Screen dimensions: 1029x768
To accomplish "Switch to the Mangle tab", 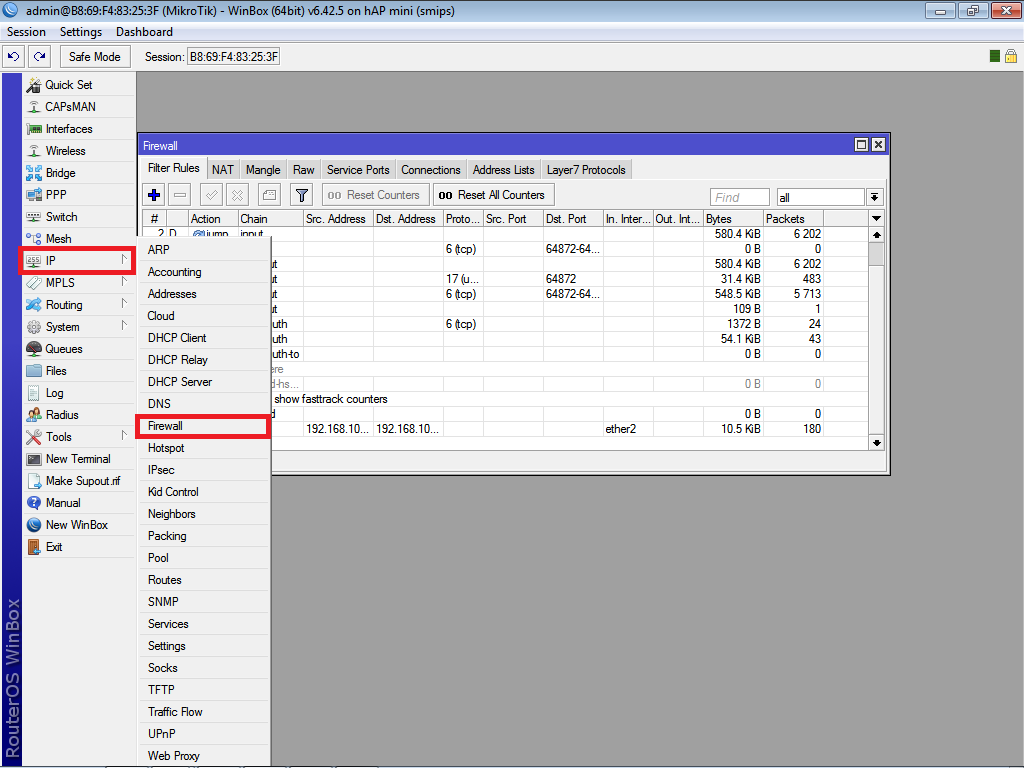I will pyautogui.click(x=263, y=169).
